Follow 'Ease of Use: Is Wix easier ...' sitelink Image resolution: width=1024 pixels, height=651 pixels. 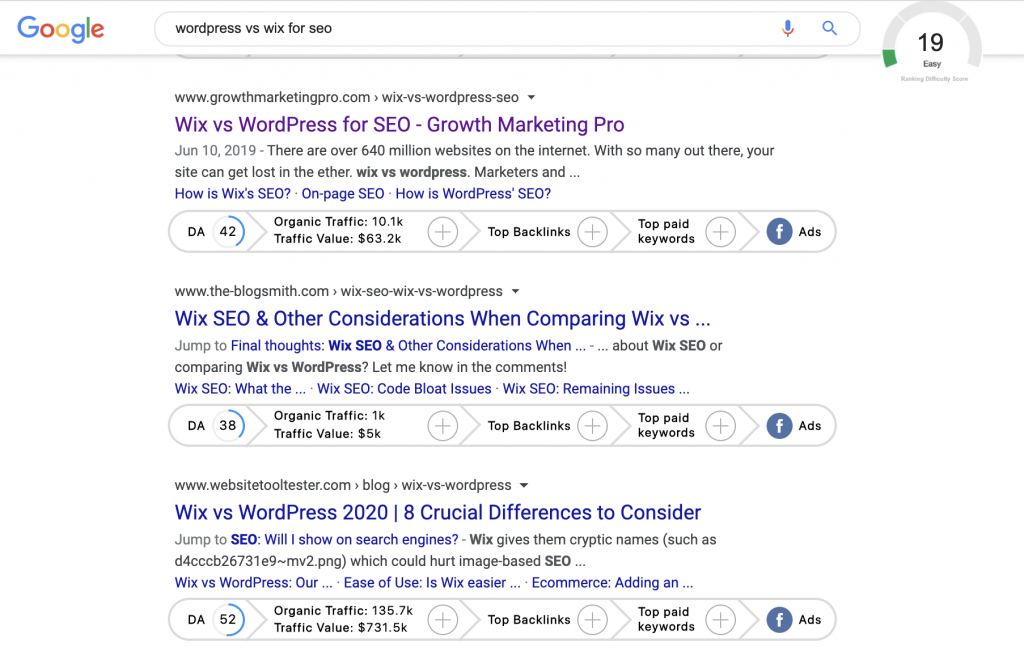pos(432,582)
